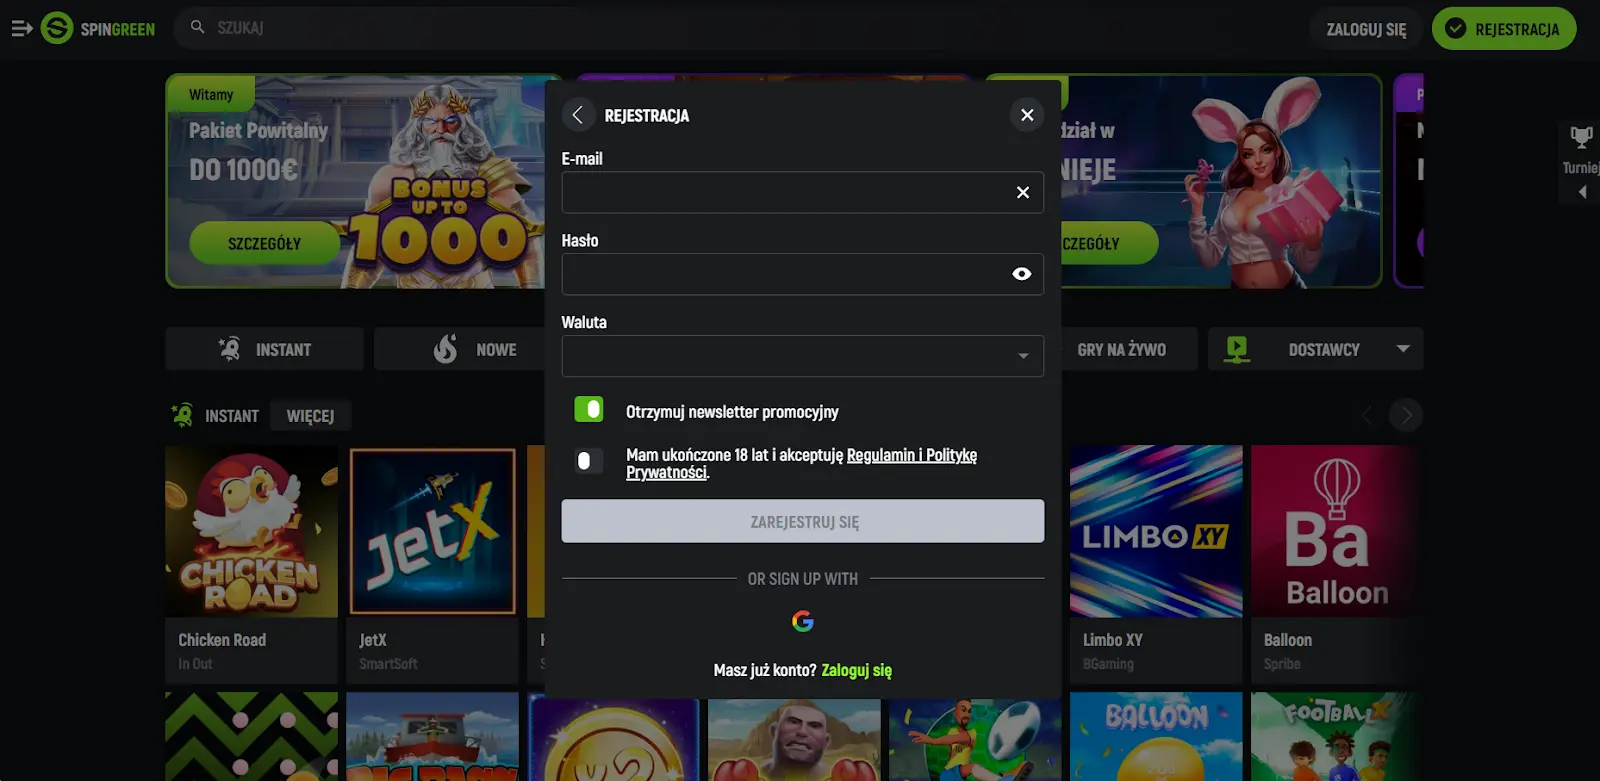This screenshot has height=781, width=1600.
Task: Click the BGaming provider text
Action: (x=1108, y=664)
